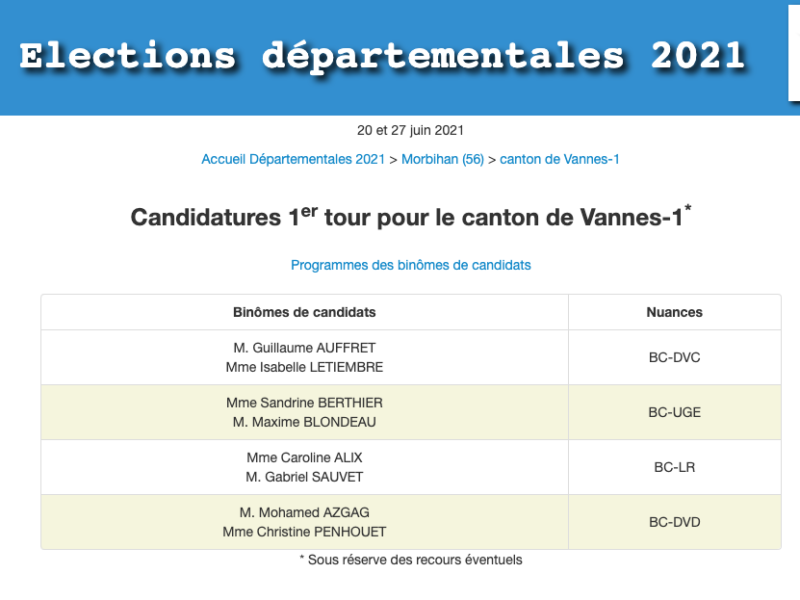Viewport: 800px width, 600px height.
Task: Open the Accueil Départementales 2021 link
Action: point(293,159)
